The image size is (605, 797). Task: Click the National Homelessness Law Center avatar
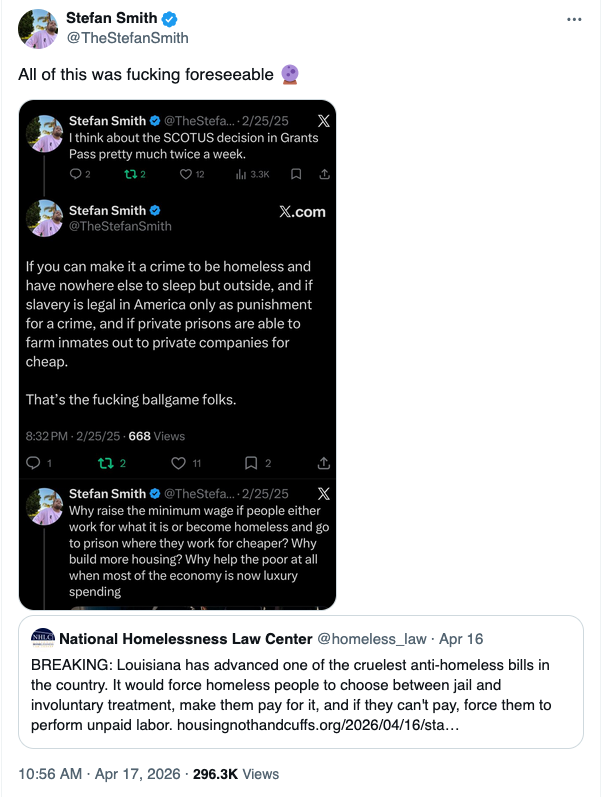[43, 638]
